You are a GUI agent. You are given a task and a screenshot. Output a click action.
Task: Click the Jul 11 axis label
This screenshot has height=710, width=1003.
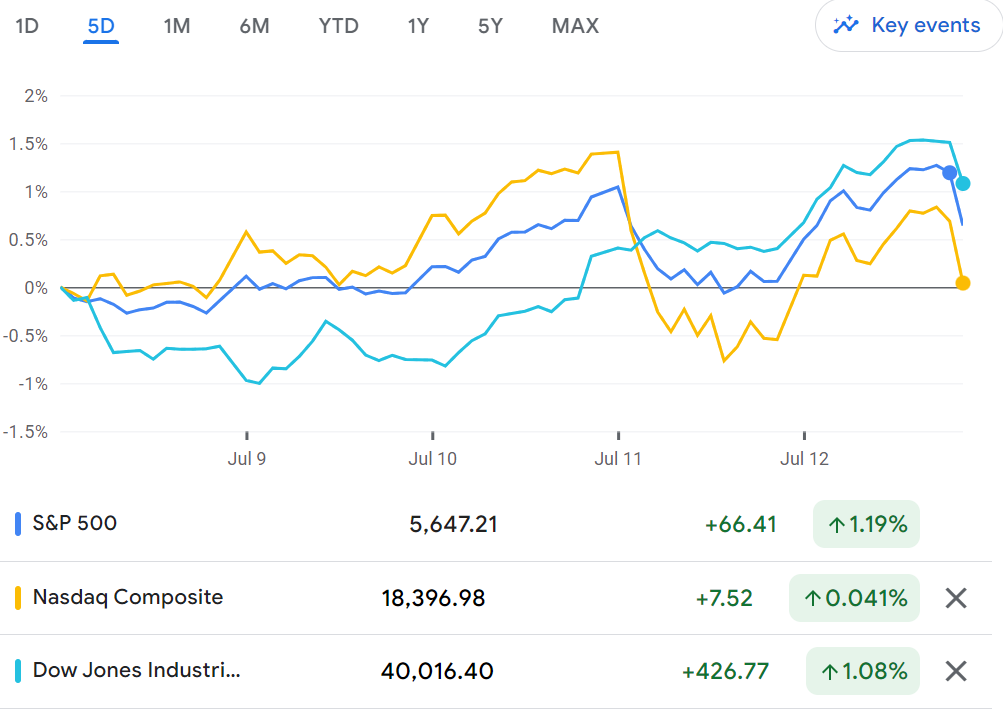(x=617, y=459)
